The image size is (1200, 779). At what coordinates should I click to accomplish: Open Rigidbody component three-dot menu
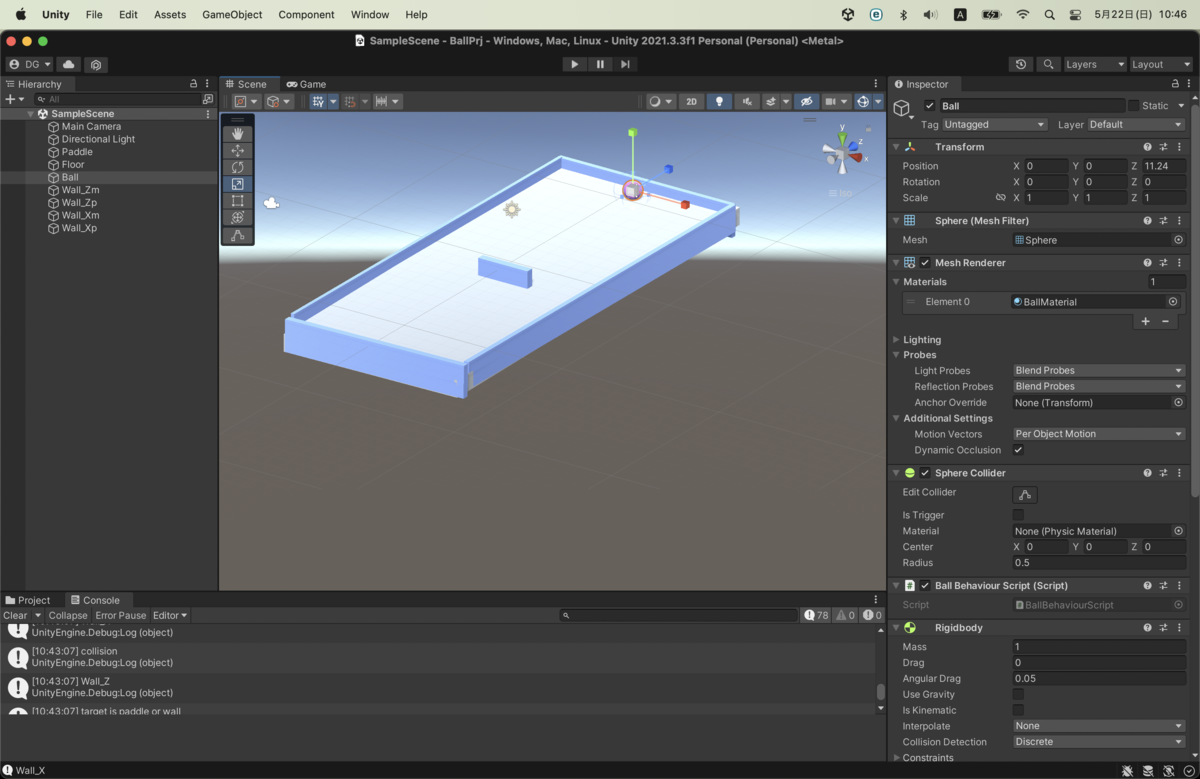click(x=1179, y=628)
